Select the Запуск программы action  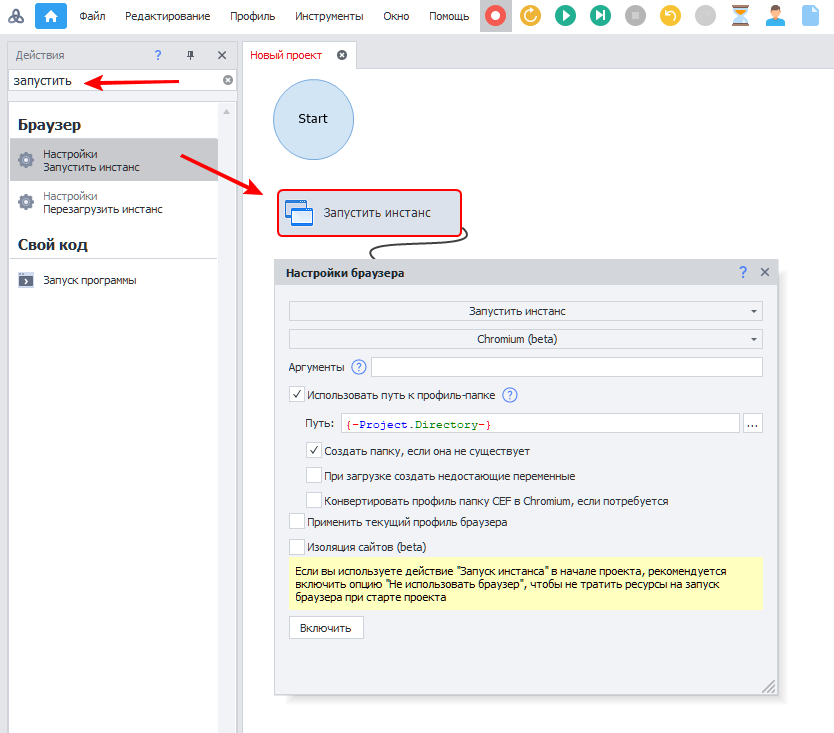click(114, 280)
